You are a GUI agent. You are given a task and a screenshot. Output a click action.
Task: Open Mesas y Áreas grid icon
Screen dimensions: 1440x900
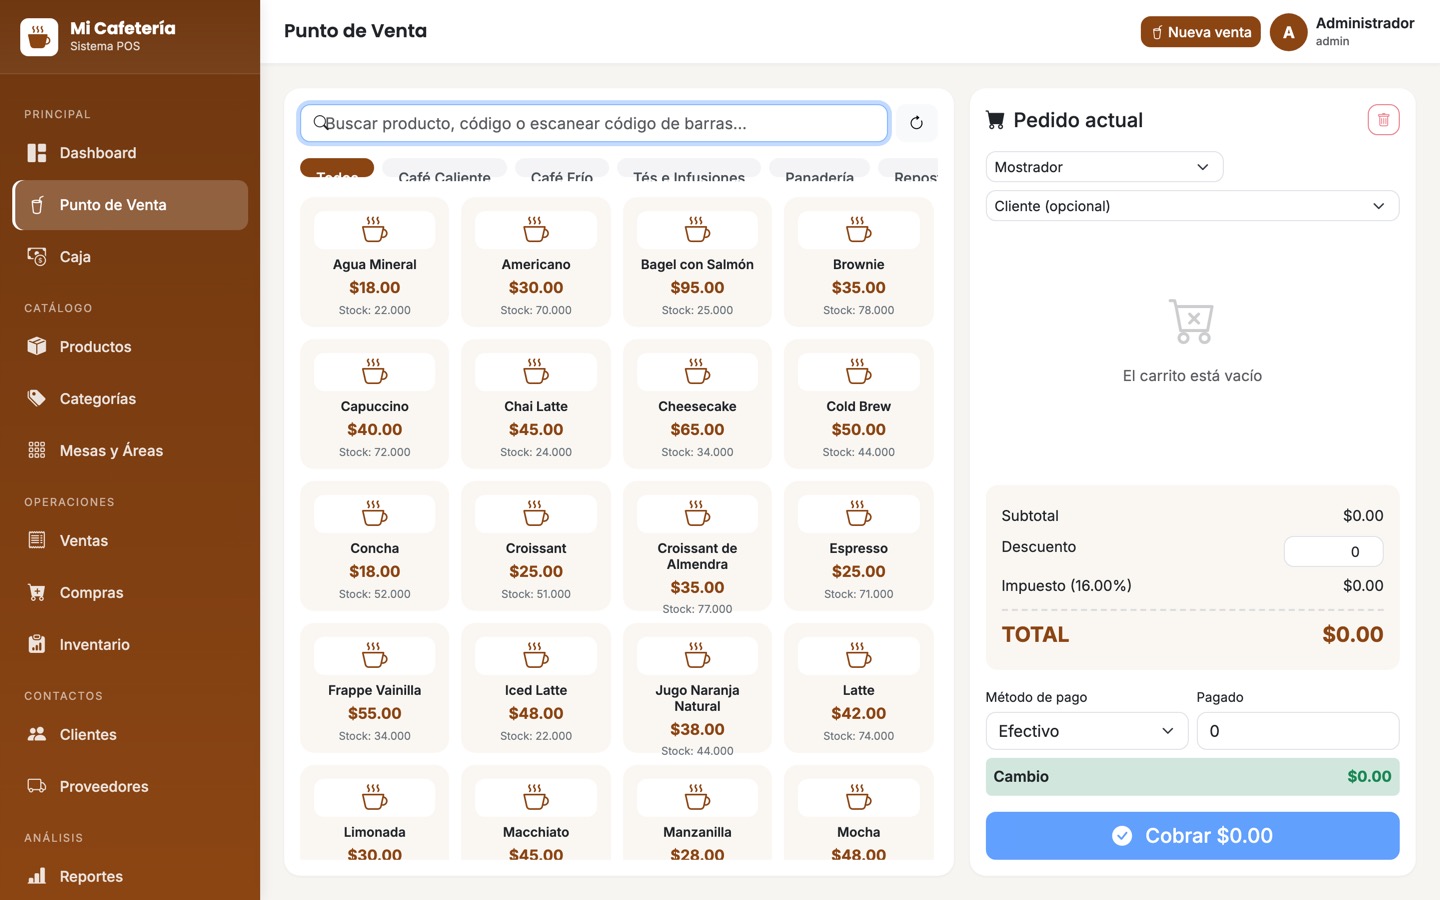tap(37, 451)
